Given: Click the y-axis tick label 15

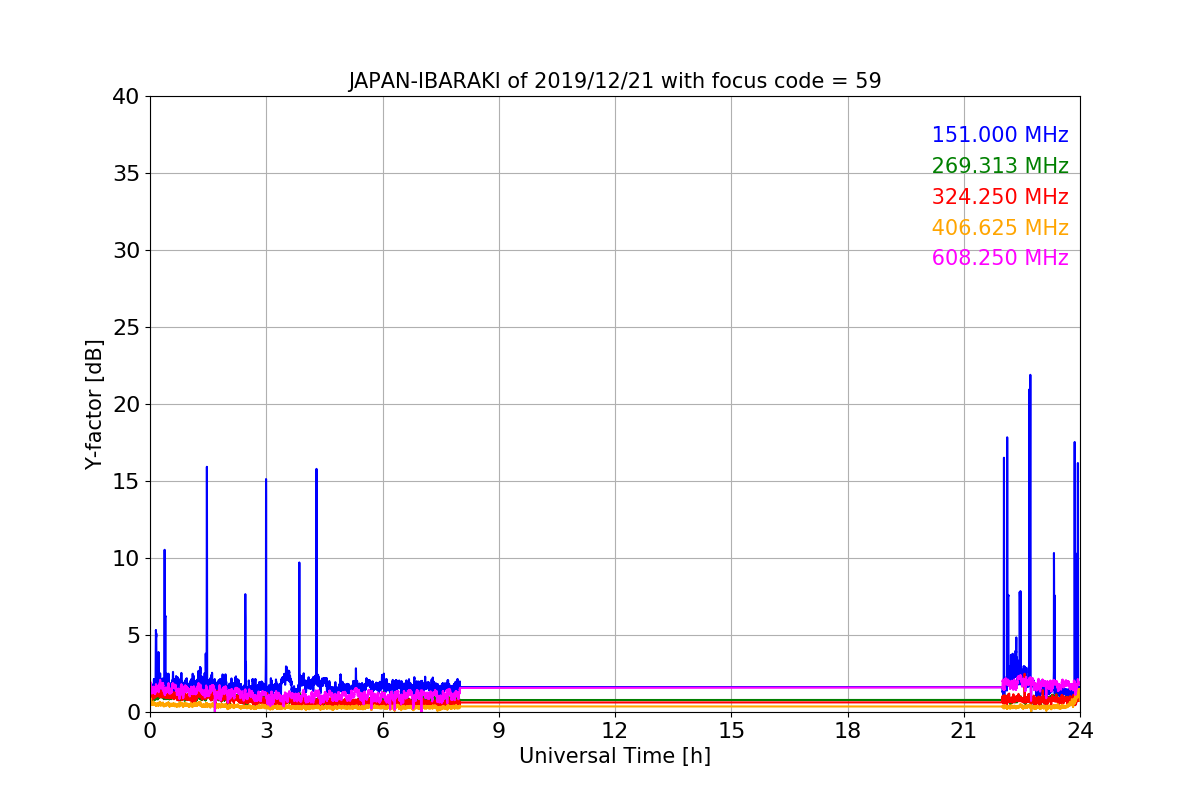Looking at the screenshot, I should (126, 482).
